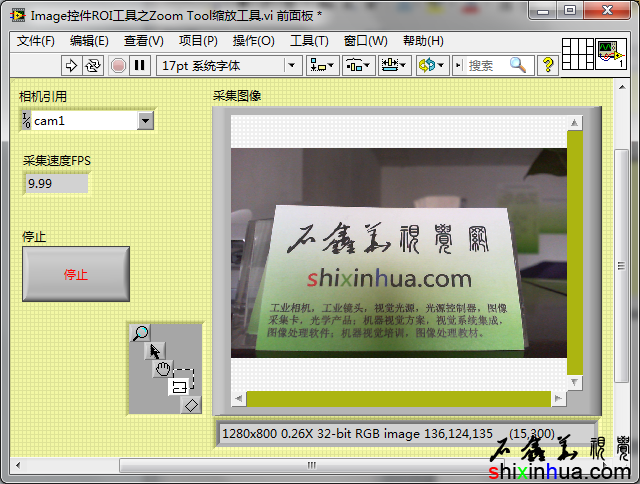Open the 17pt 系统字体 font dropdown
This screenshot has height=484, width=640.
tap(229, 65)
